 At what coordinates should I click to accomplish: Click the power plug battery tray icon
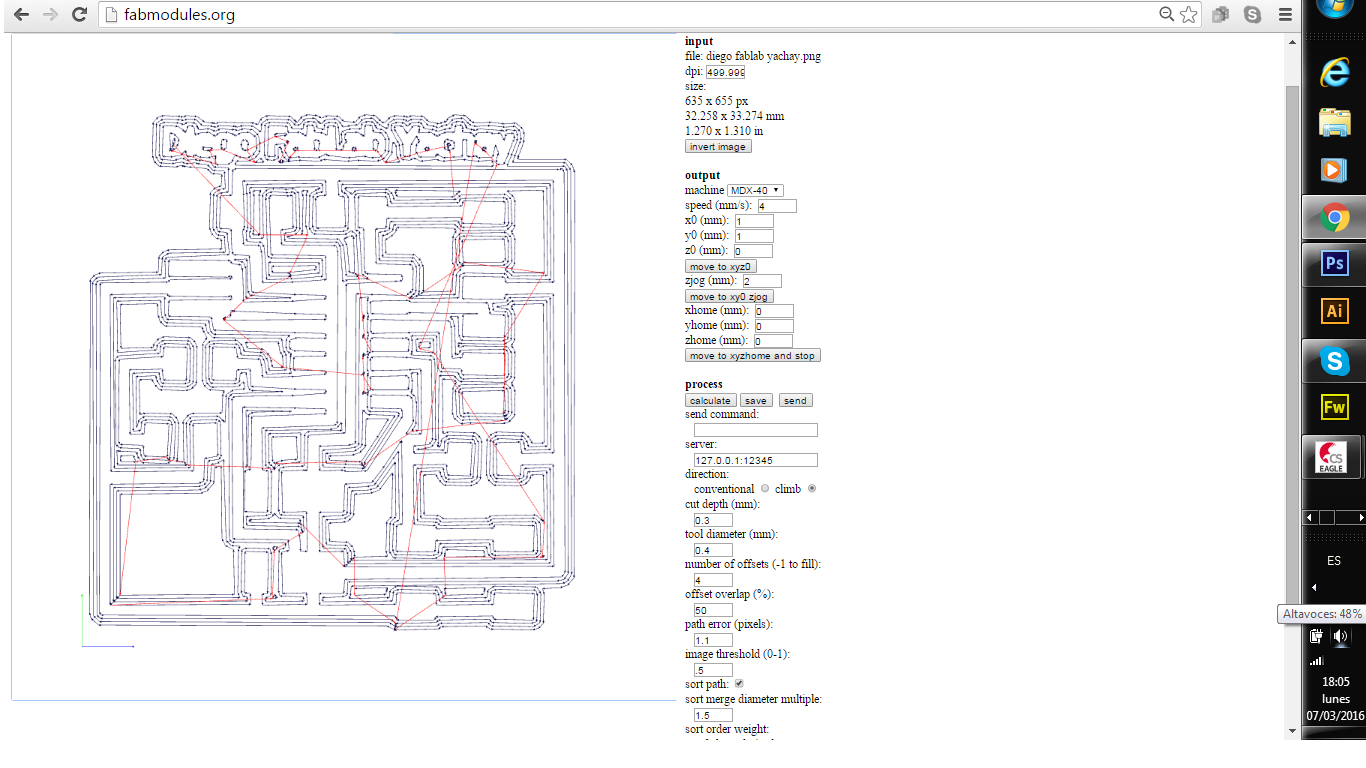click(1317, 636)
